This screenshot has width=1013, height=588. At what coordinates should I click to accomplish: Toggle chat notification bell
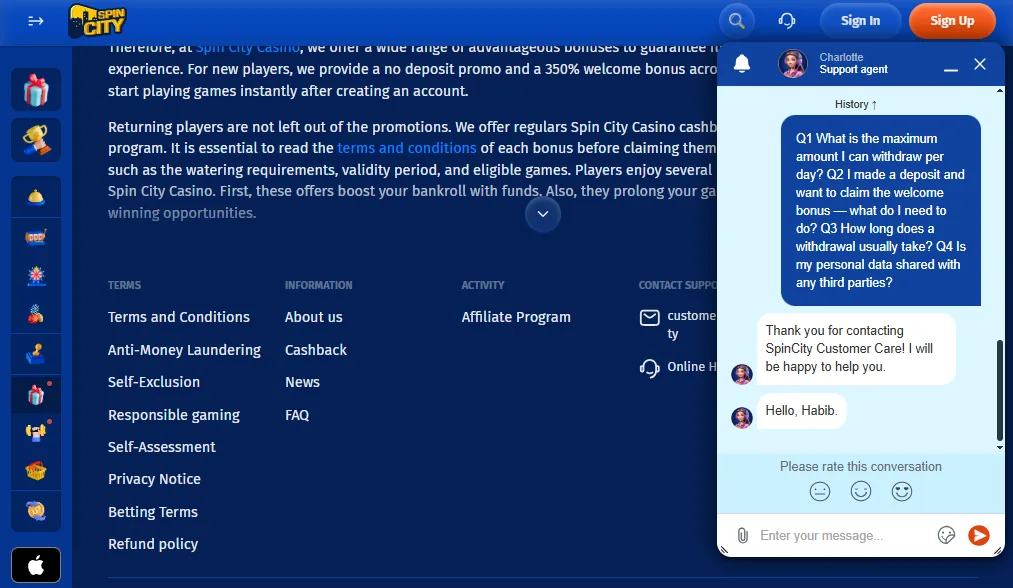(x=742, y=63)
